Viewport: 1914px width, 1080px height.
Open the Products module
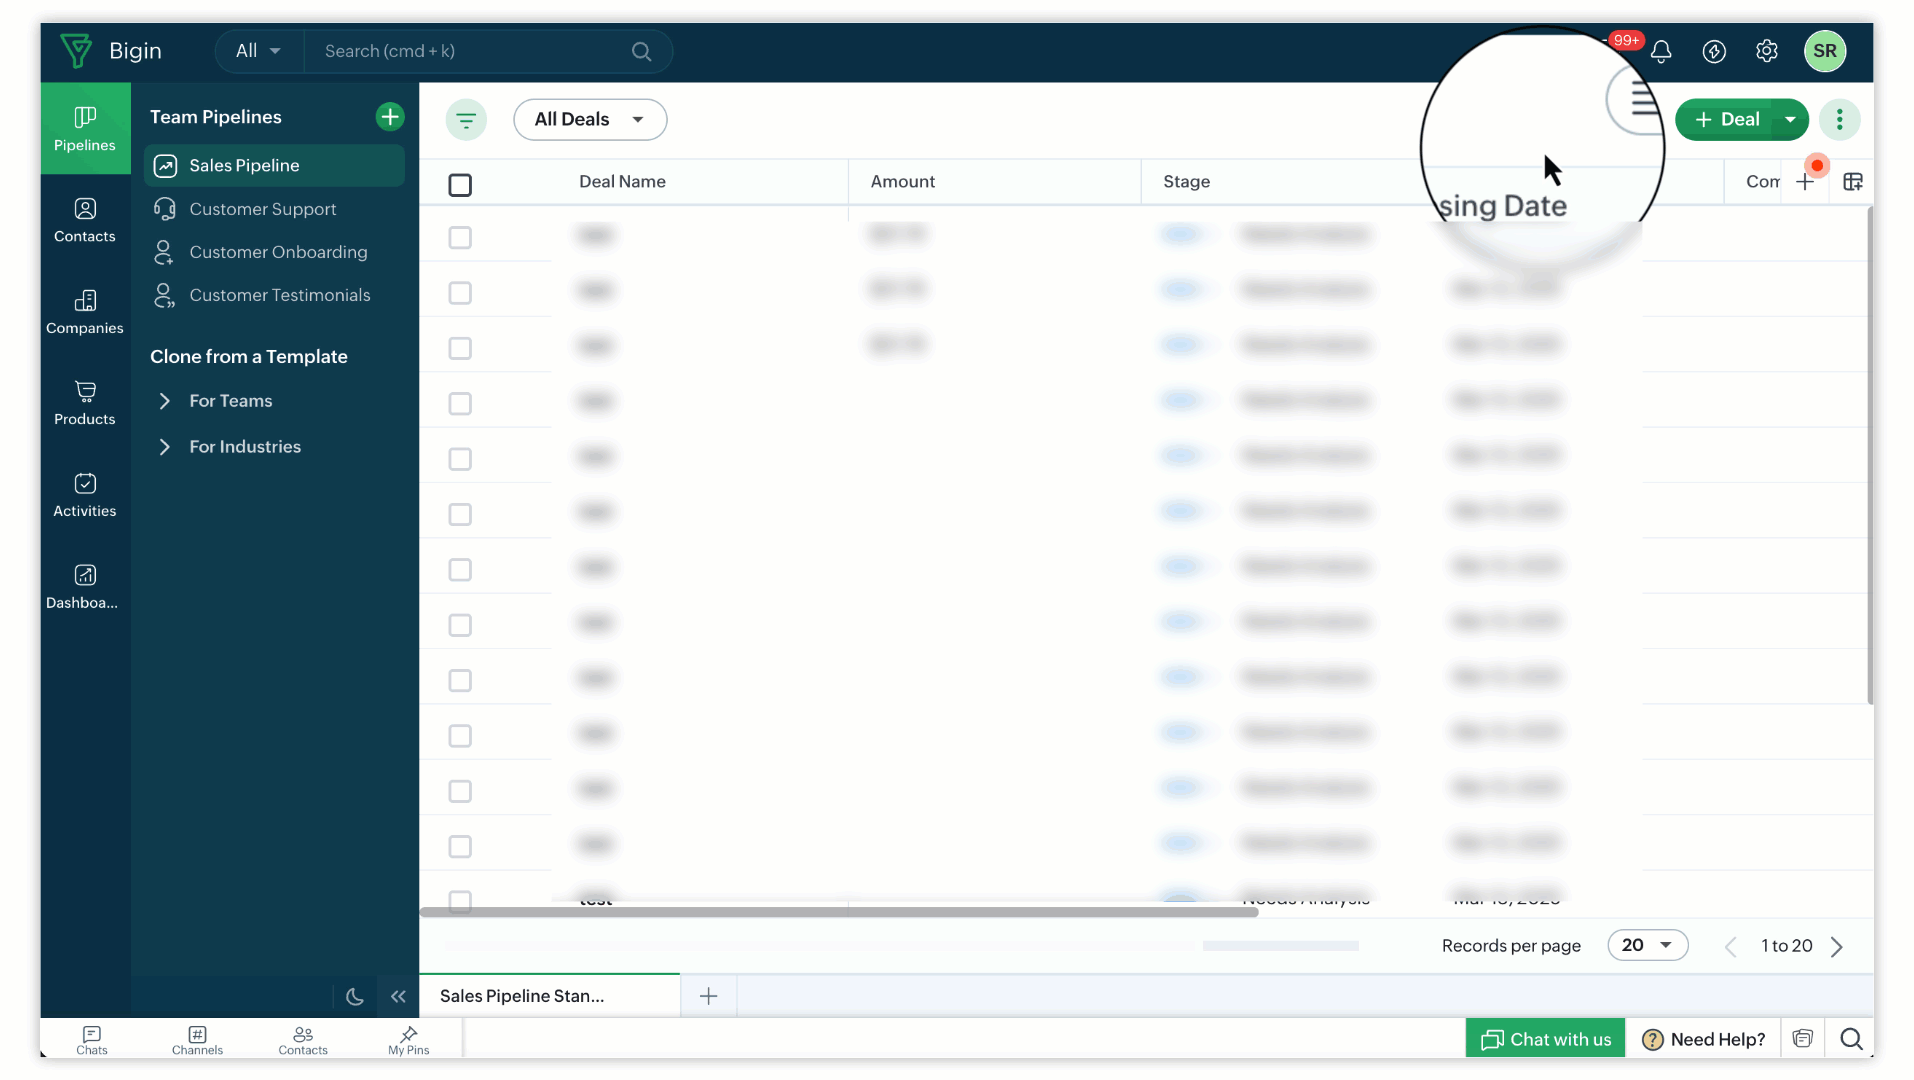pos(85,404)
